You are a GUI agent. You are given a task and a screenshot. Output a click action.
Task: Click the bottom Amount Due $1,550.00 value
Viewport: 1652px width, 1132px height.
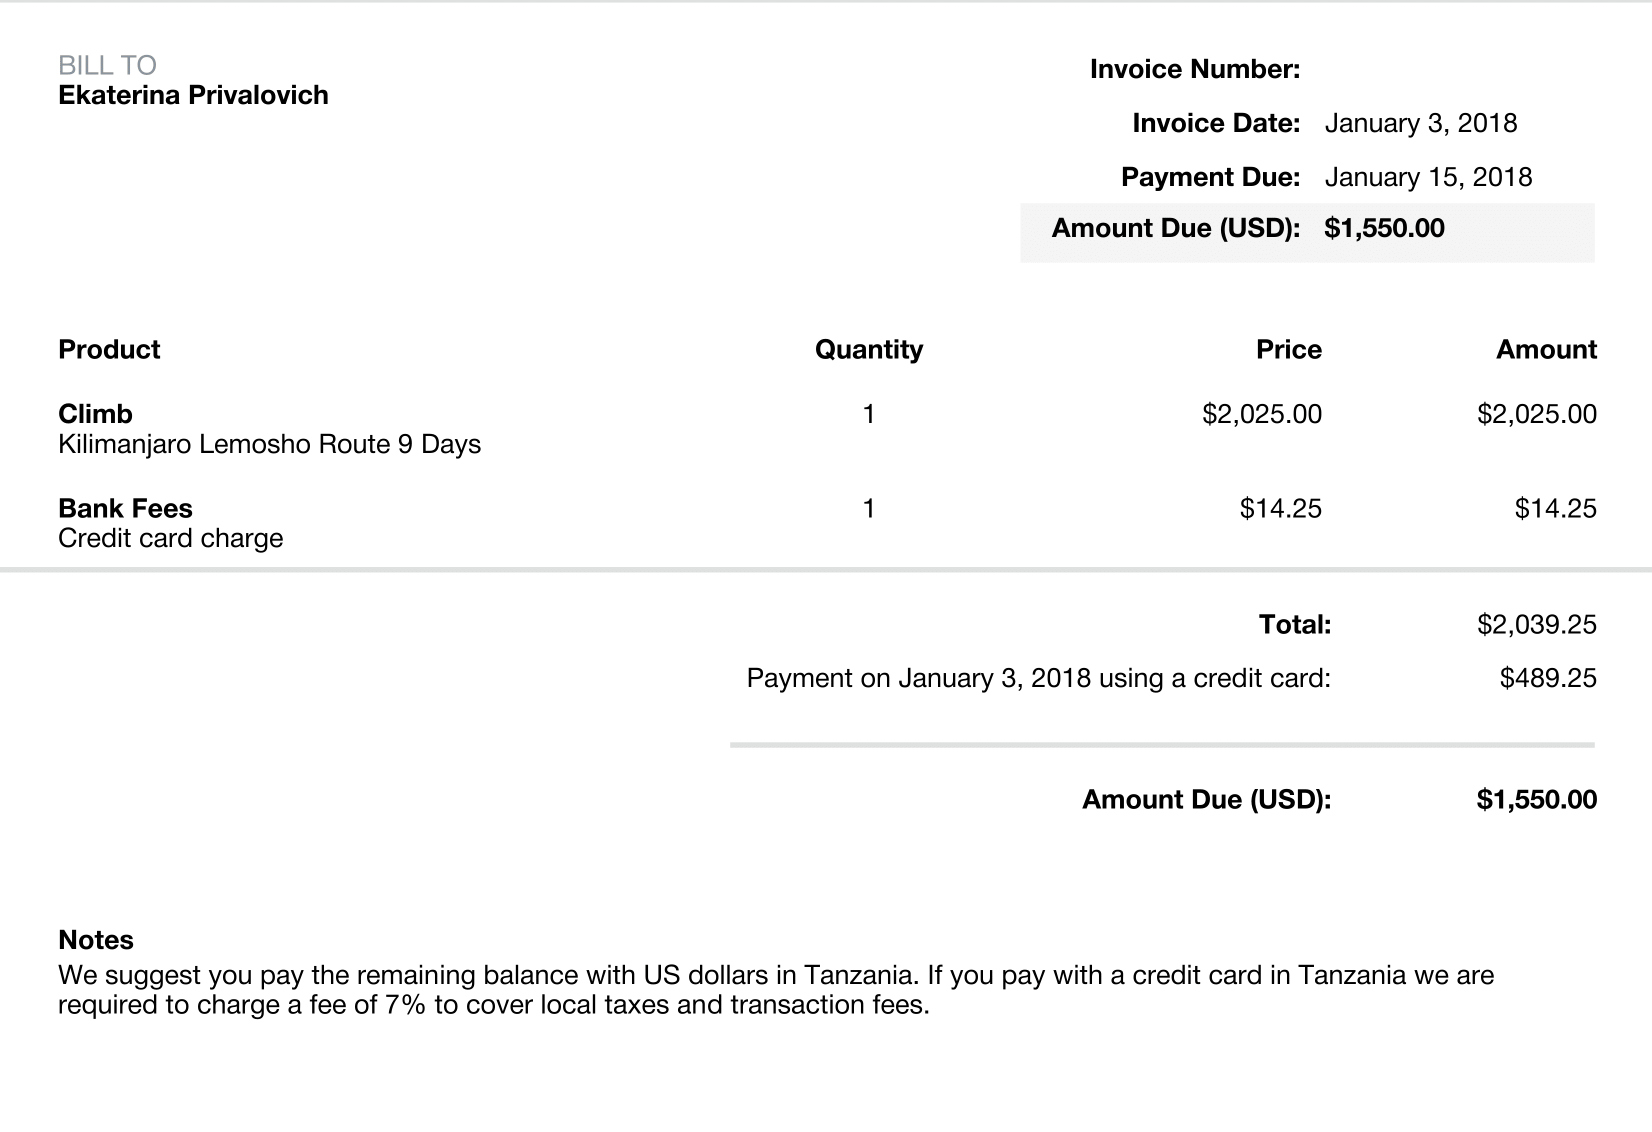[x=1536, y=799]
